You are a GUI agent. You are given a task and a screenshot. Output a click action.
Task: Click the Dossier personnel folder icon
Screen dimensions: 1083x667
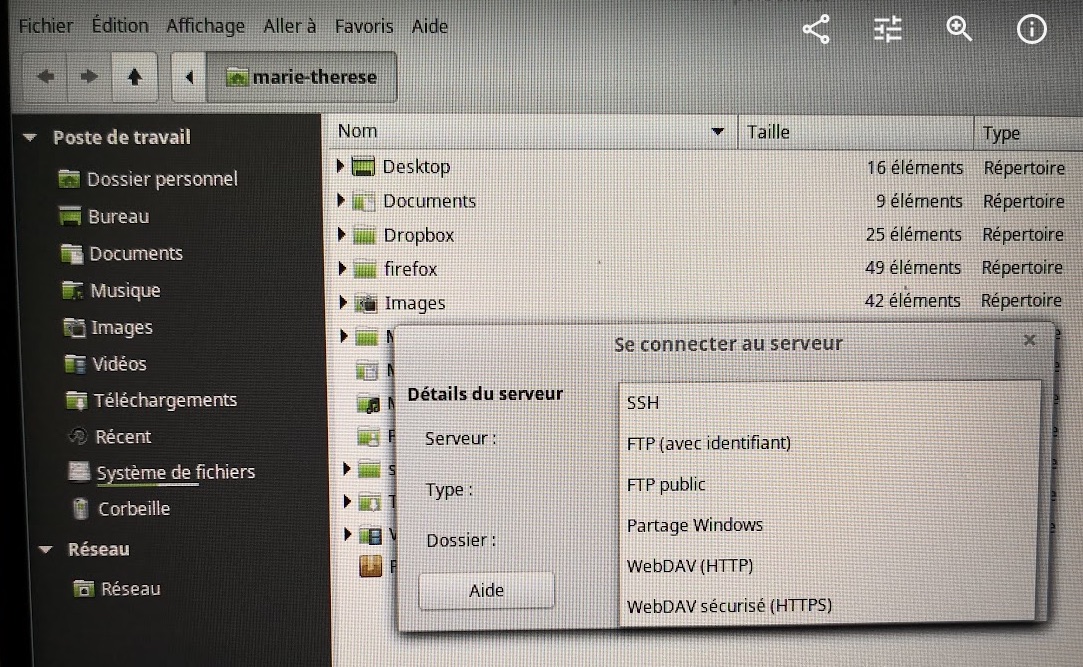pyautogui.click(x=69, y=180)
